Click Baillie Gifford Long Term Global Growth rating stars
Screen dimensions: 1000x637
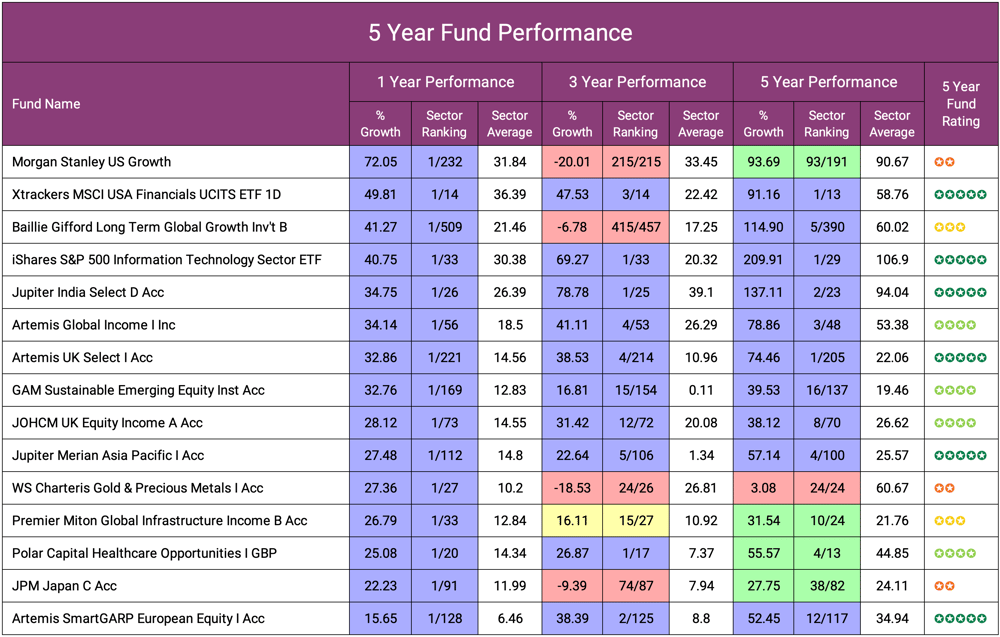click(x=949, y=227)
